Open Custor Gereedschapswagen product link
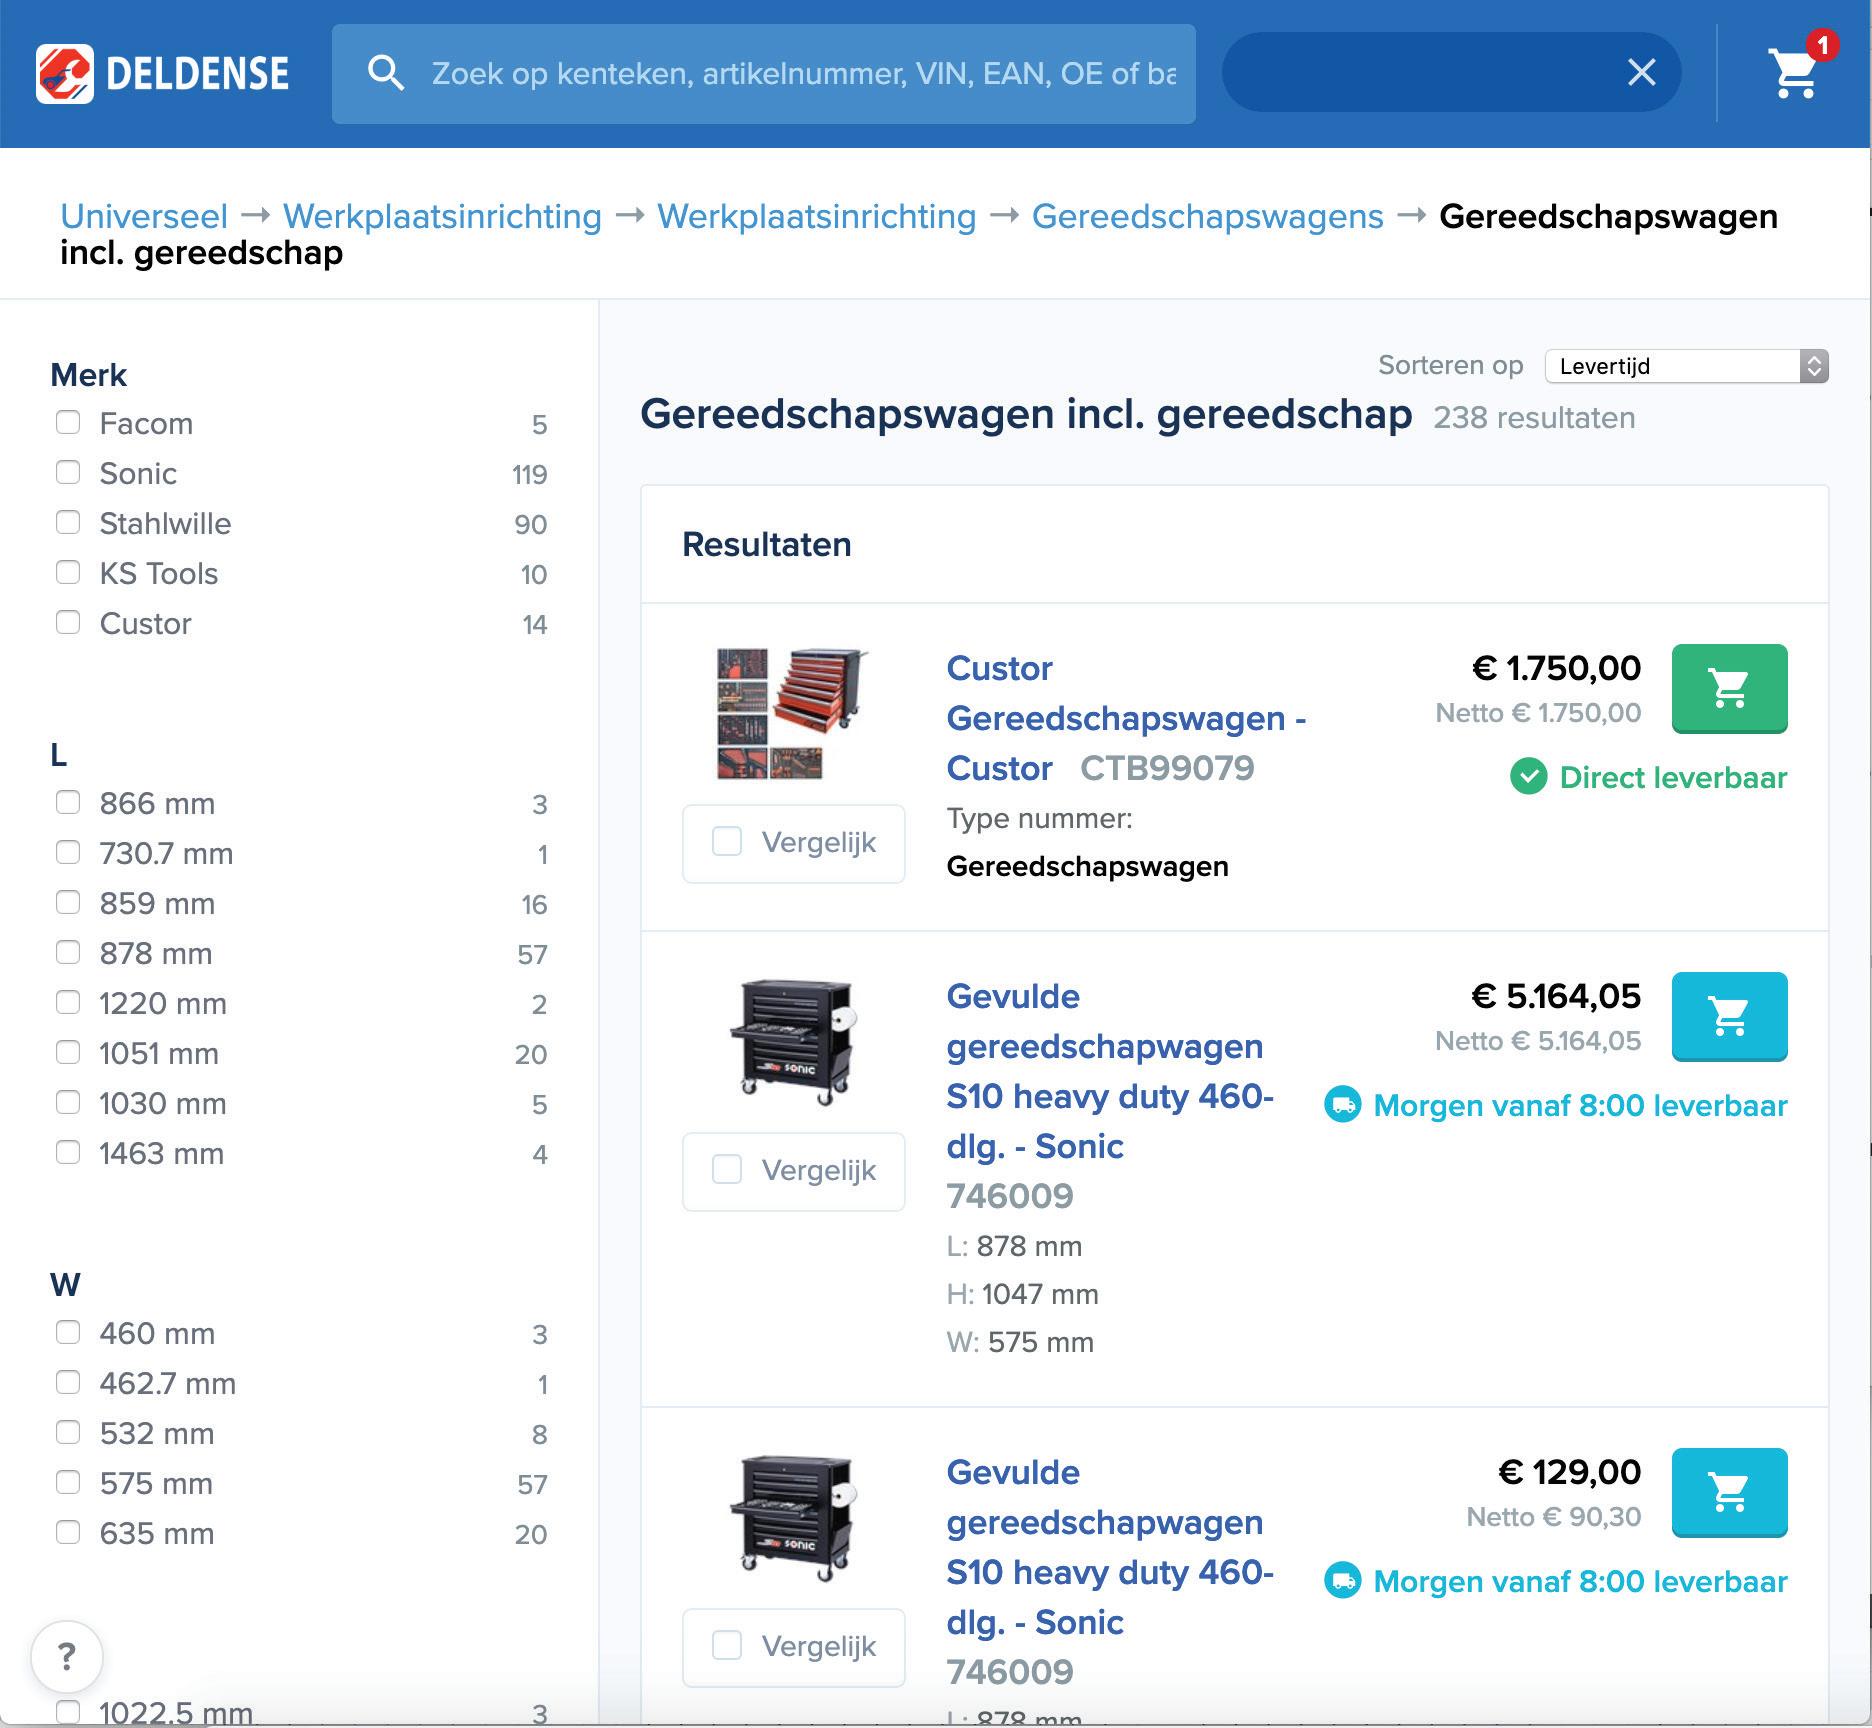1872x1728 pixels. pos(1126,718)
